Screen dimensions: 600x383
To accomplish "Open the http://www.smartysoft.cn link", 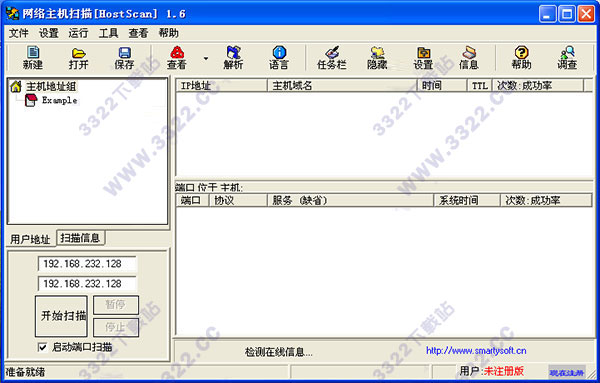I will 476,350.
